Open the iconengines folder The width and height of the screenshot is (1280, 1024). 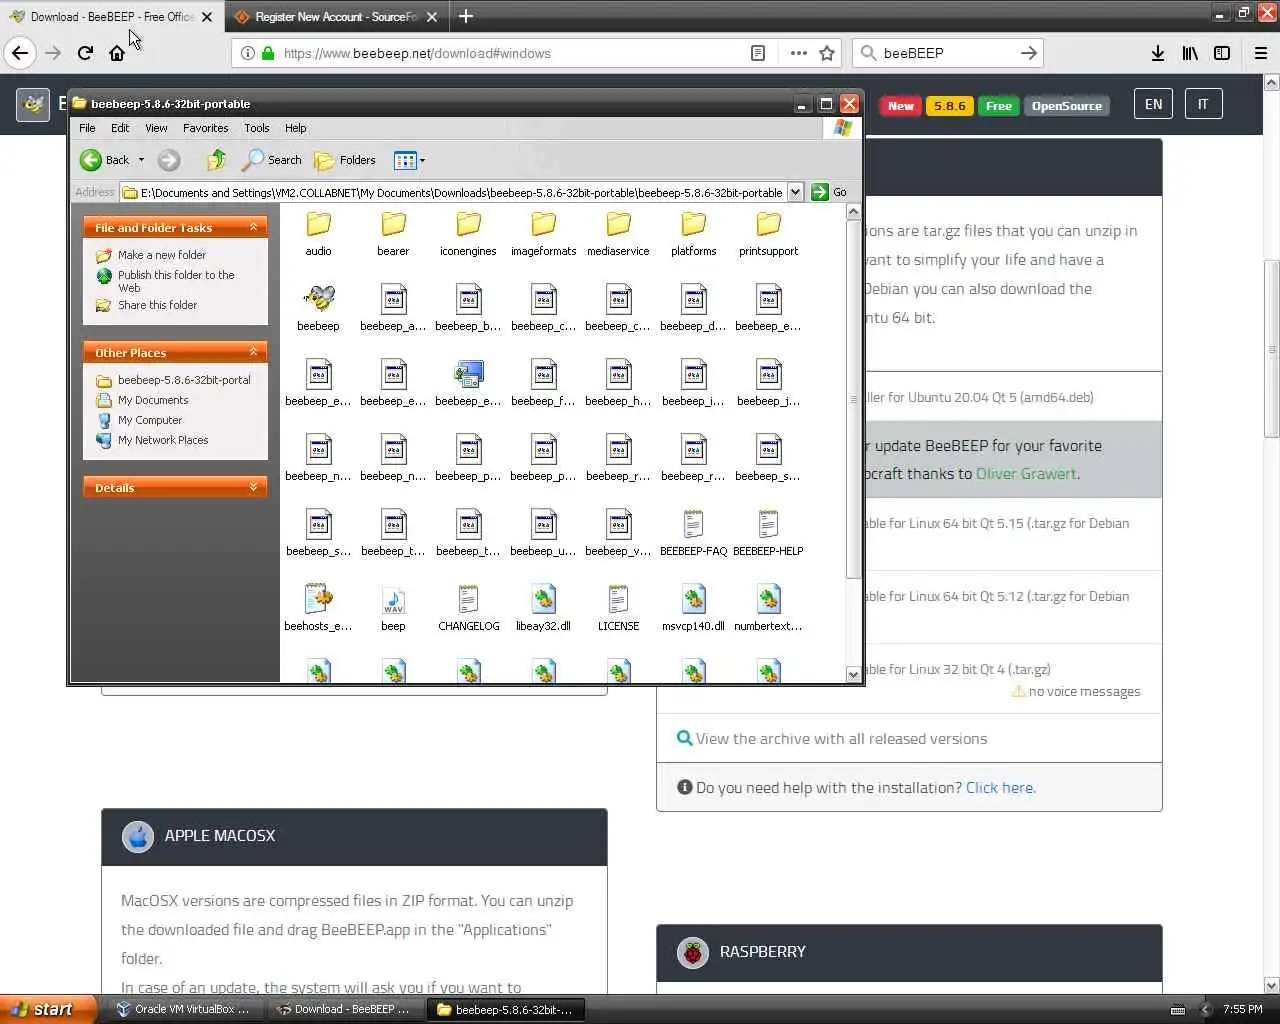tap(468, 234)
